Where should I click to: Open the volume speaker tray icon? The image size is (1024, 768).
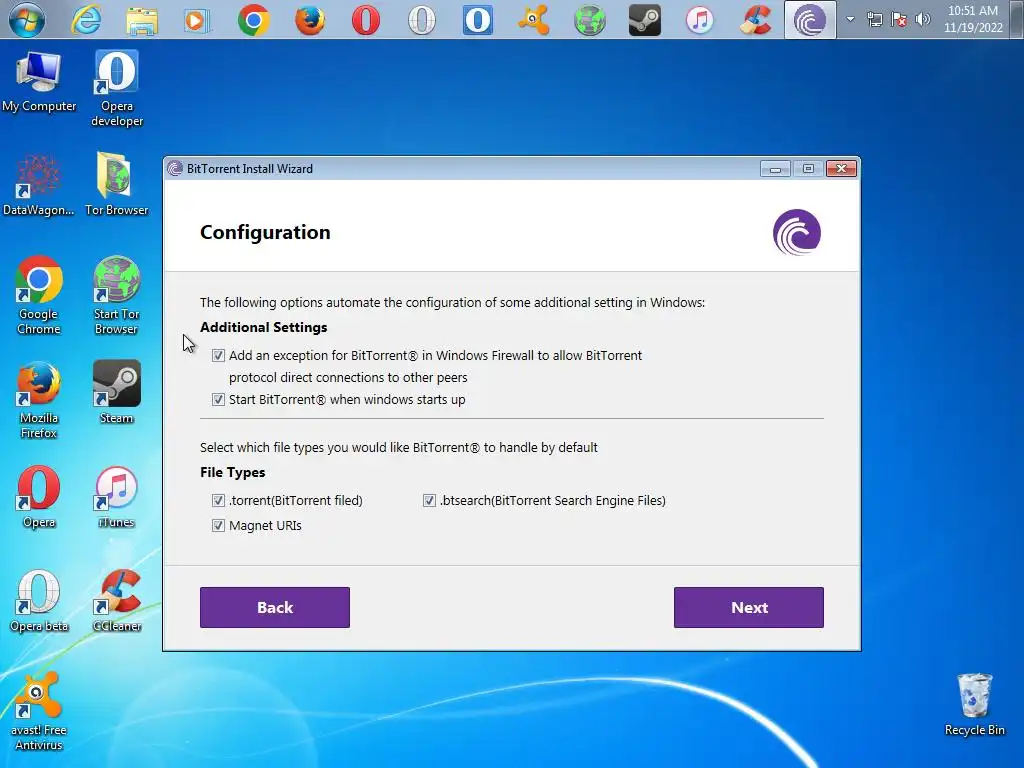(x=922, y=20)
